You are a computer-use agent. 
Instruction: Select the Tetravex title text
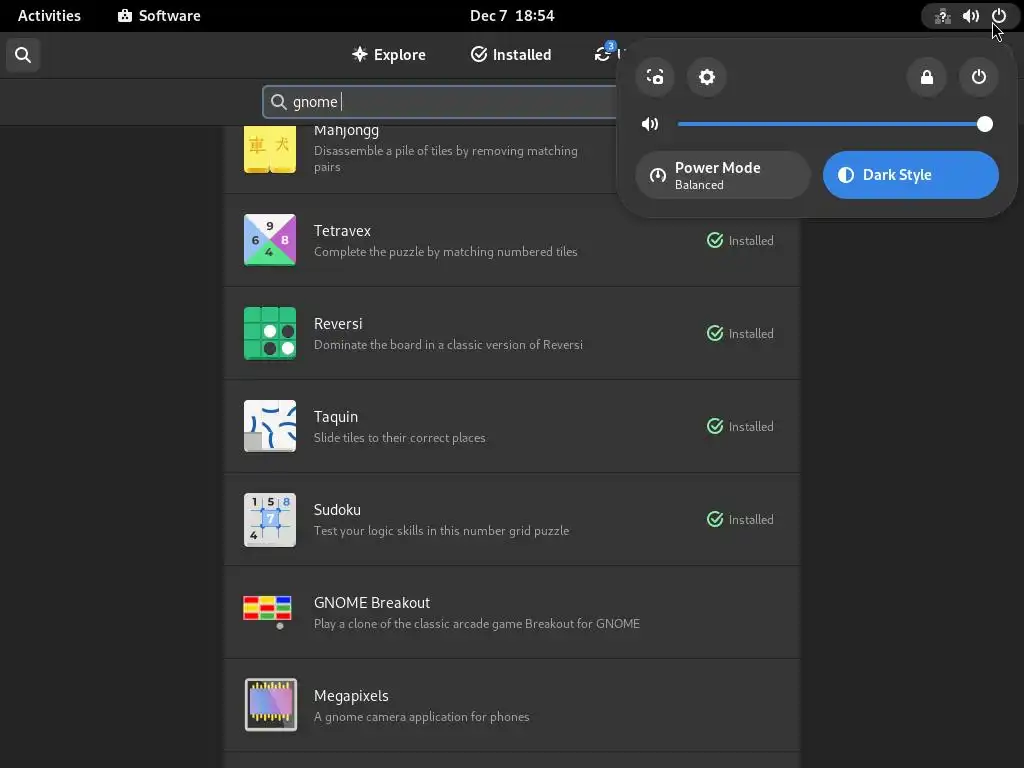click(x=342, y=231)
